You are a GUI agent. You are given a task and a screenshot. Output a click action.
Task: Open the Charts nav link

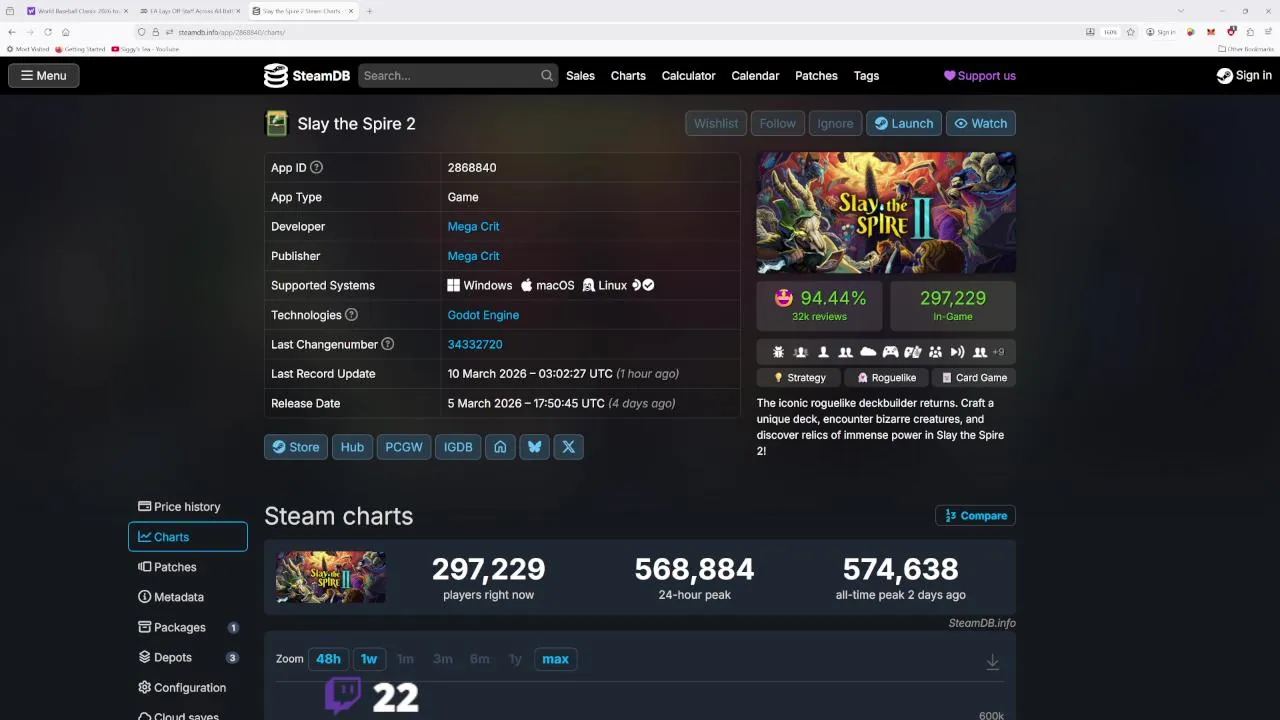coord(628,76)
